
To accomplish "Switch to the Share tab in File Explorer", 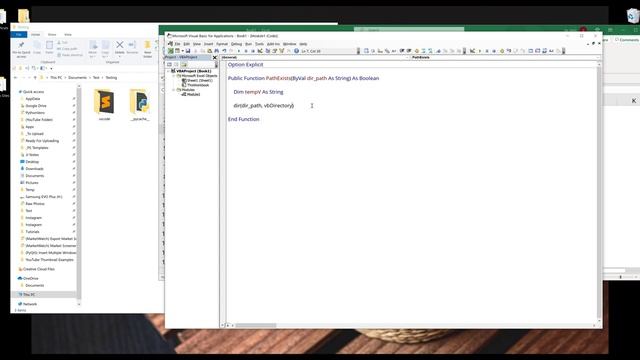I will point(52,35).
